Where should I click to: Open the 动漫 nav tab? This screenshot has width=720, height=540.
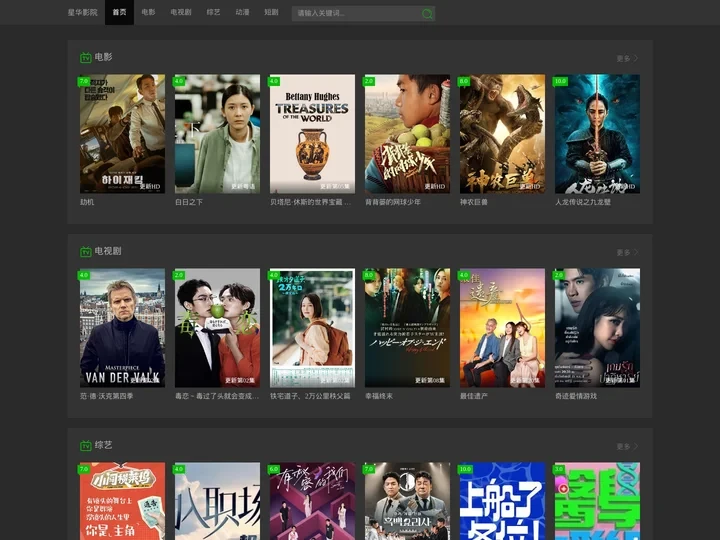coord(242,12)
